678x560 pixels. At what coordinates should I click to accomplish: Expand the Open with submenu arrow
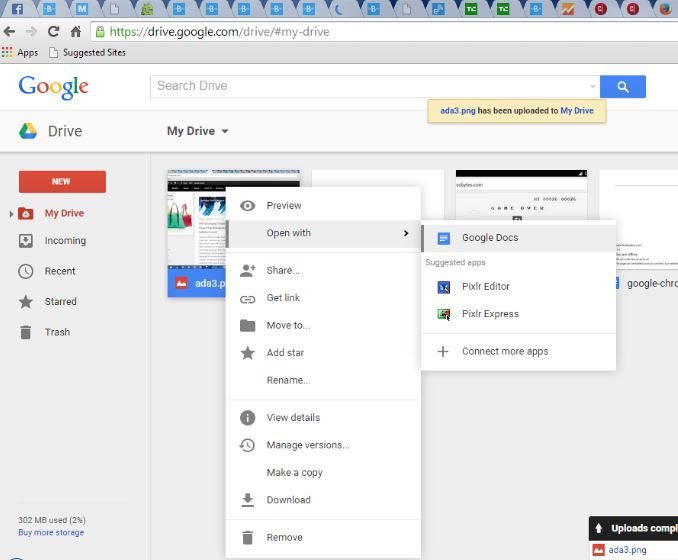coord(405,234)
